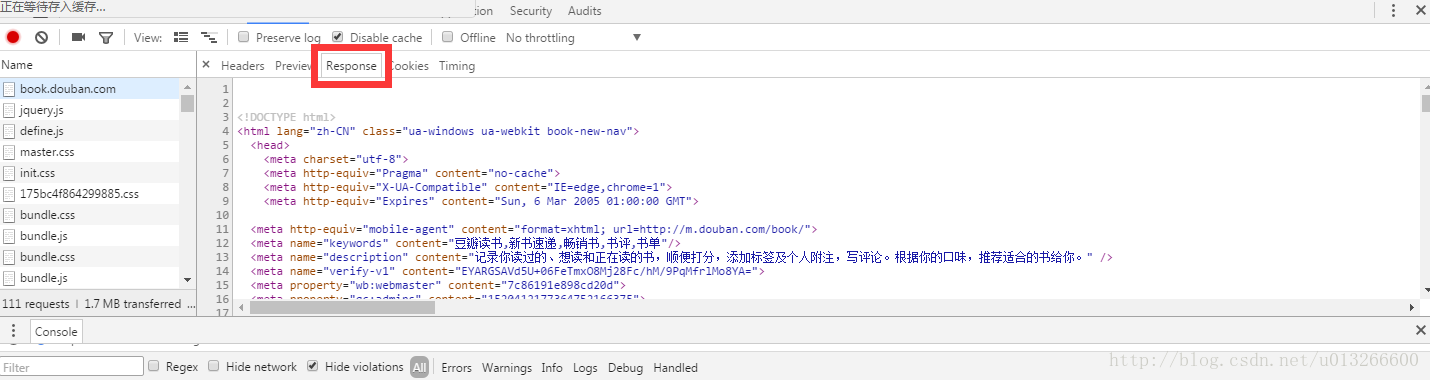
Task: Switch to Timing tab
Action: pos(457,66)
